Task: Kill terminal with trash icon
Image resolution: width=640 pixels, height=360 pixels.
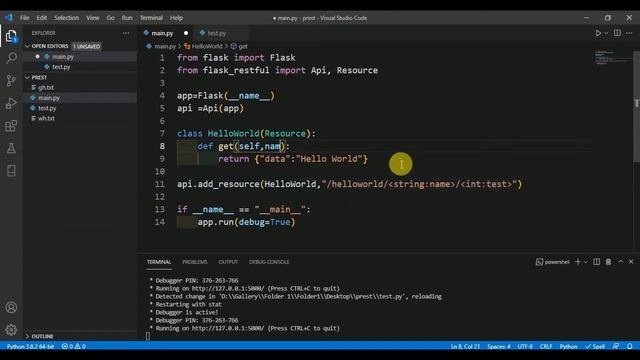Action: (608, 262)
